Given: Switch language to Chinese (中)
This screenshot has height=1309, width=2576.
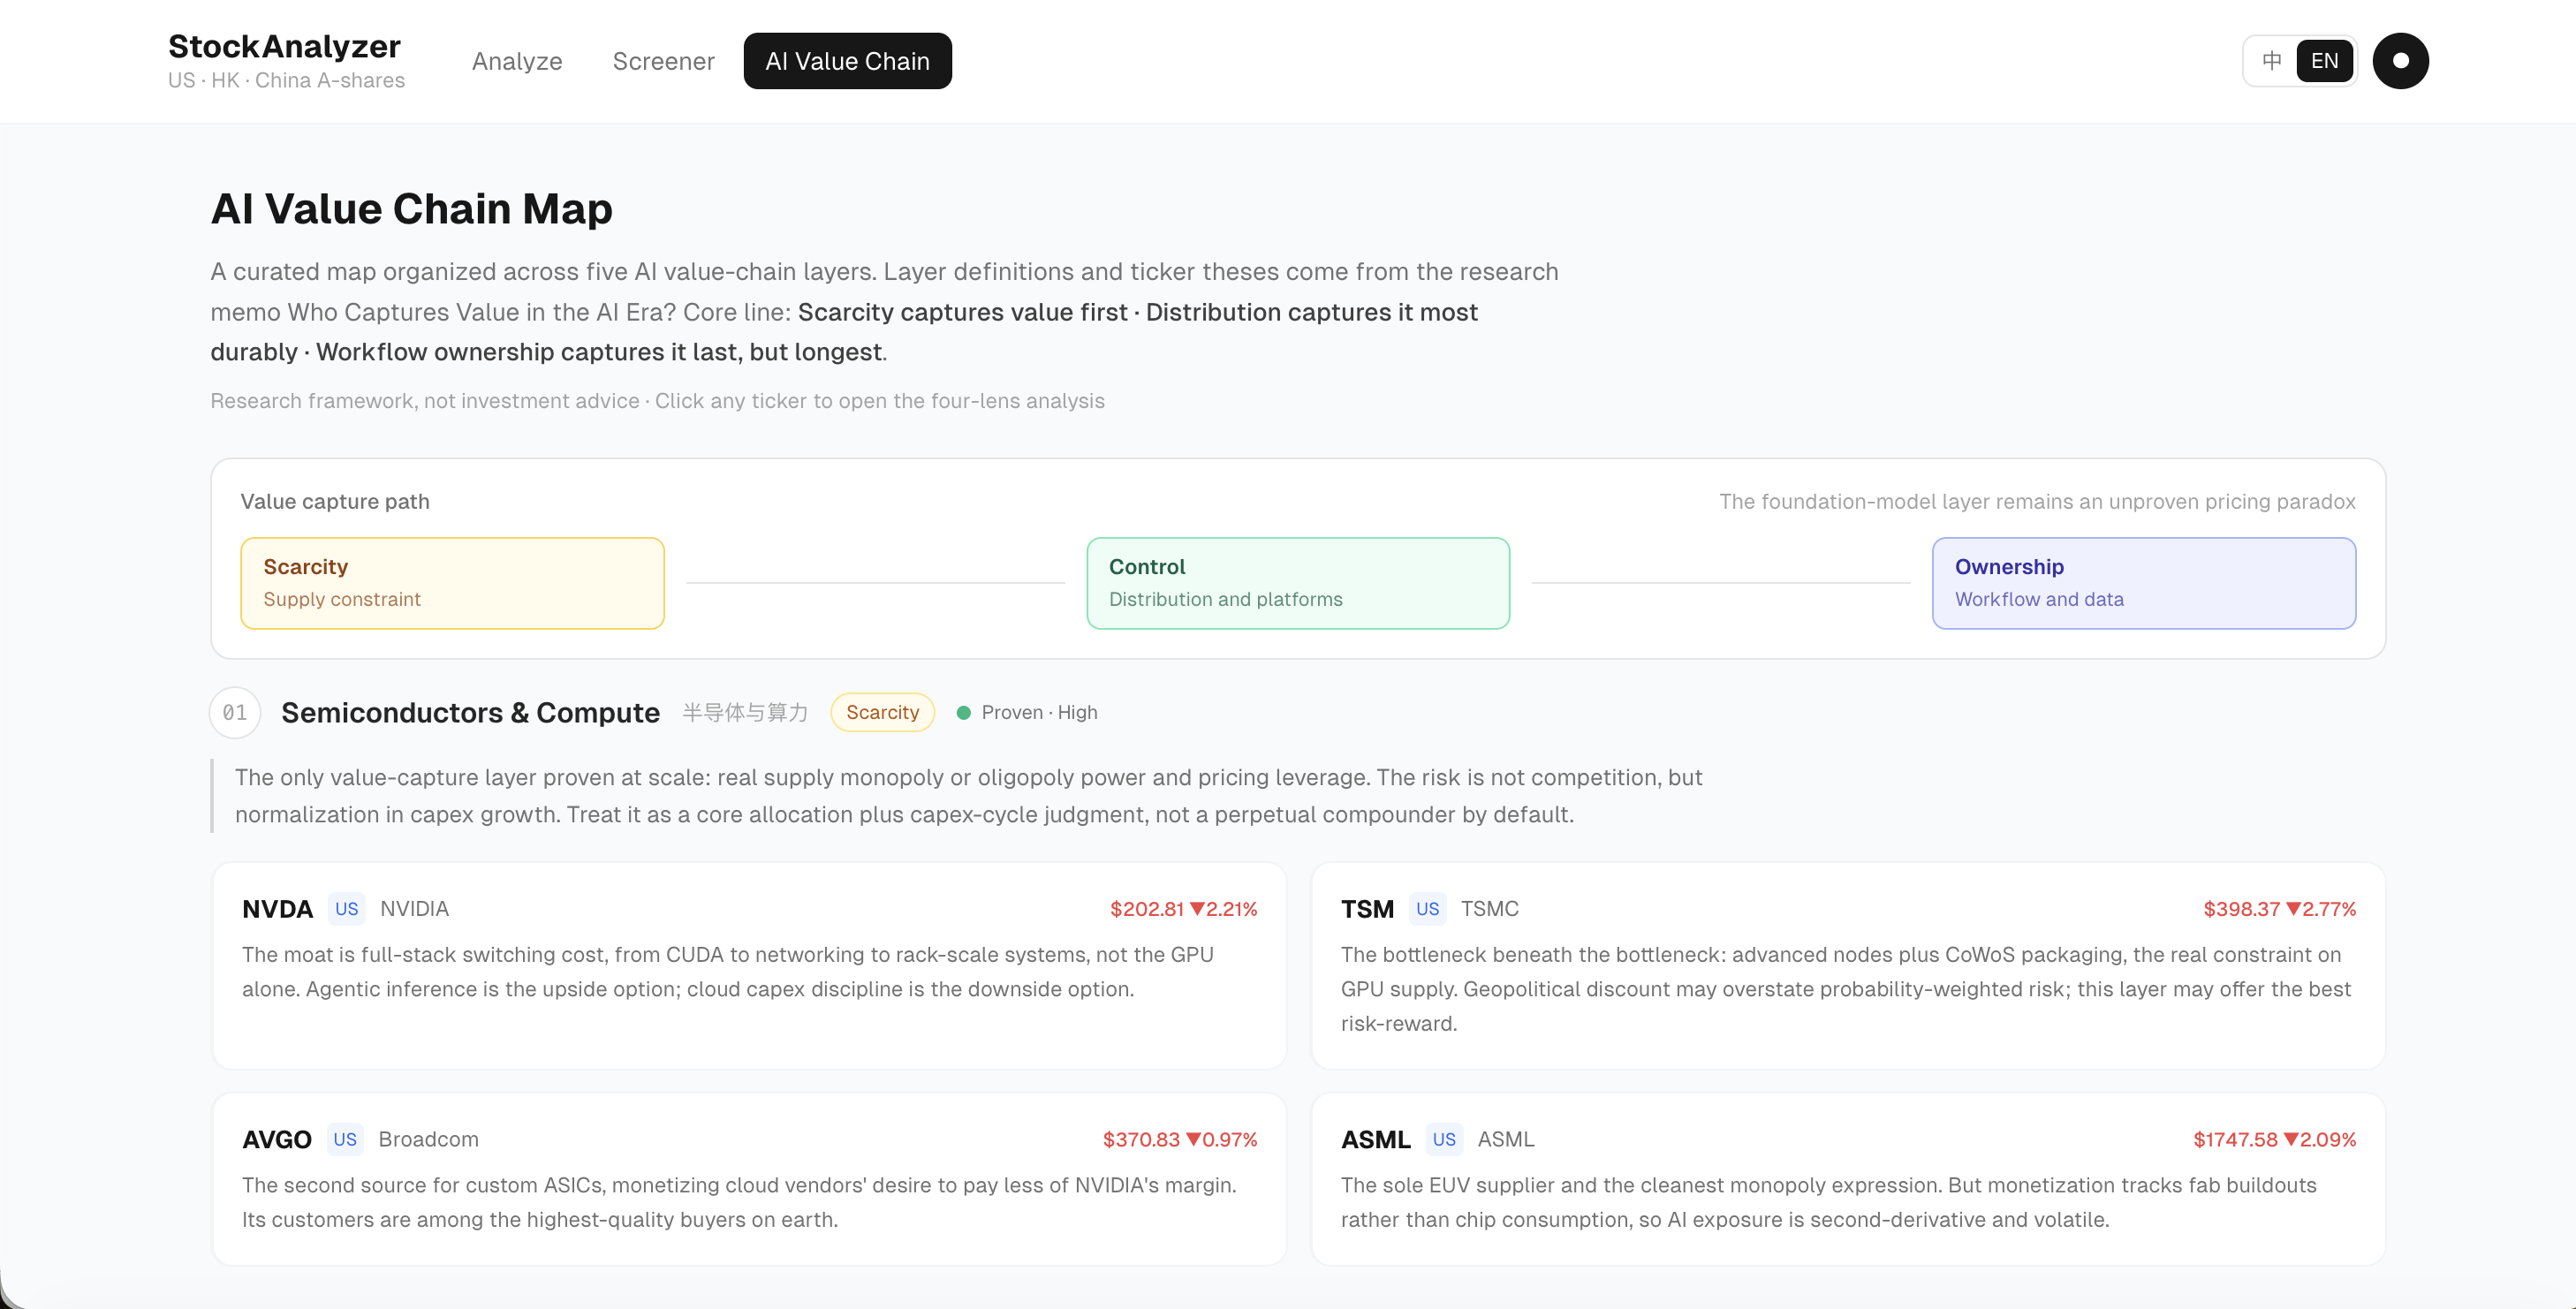Looking at the screenshot, I should [2272, 61].
